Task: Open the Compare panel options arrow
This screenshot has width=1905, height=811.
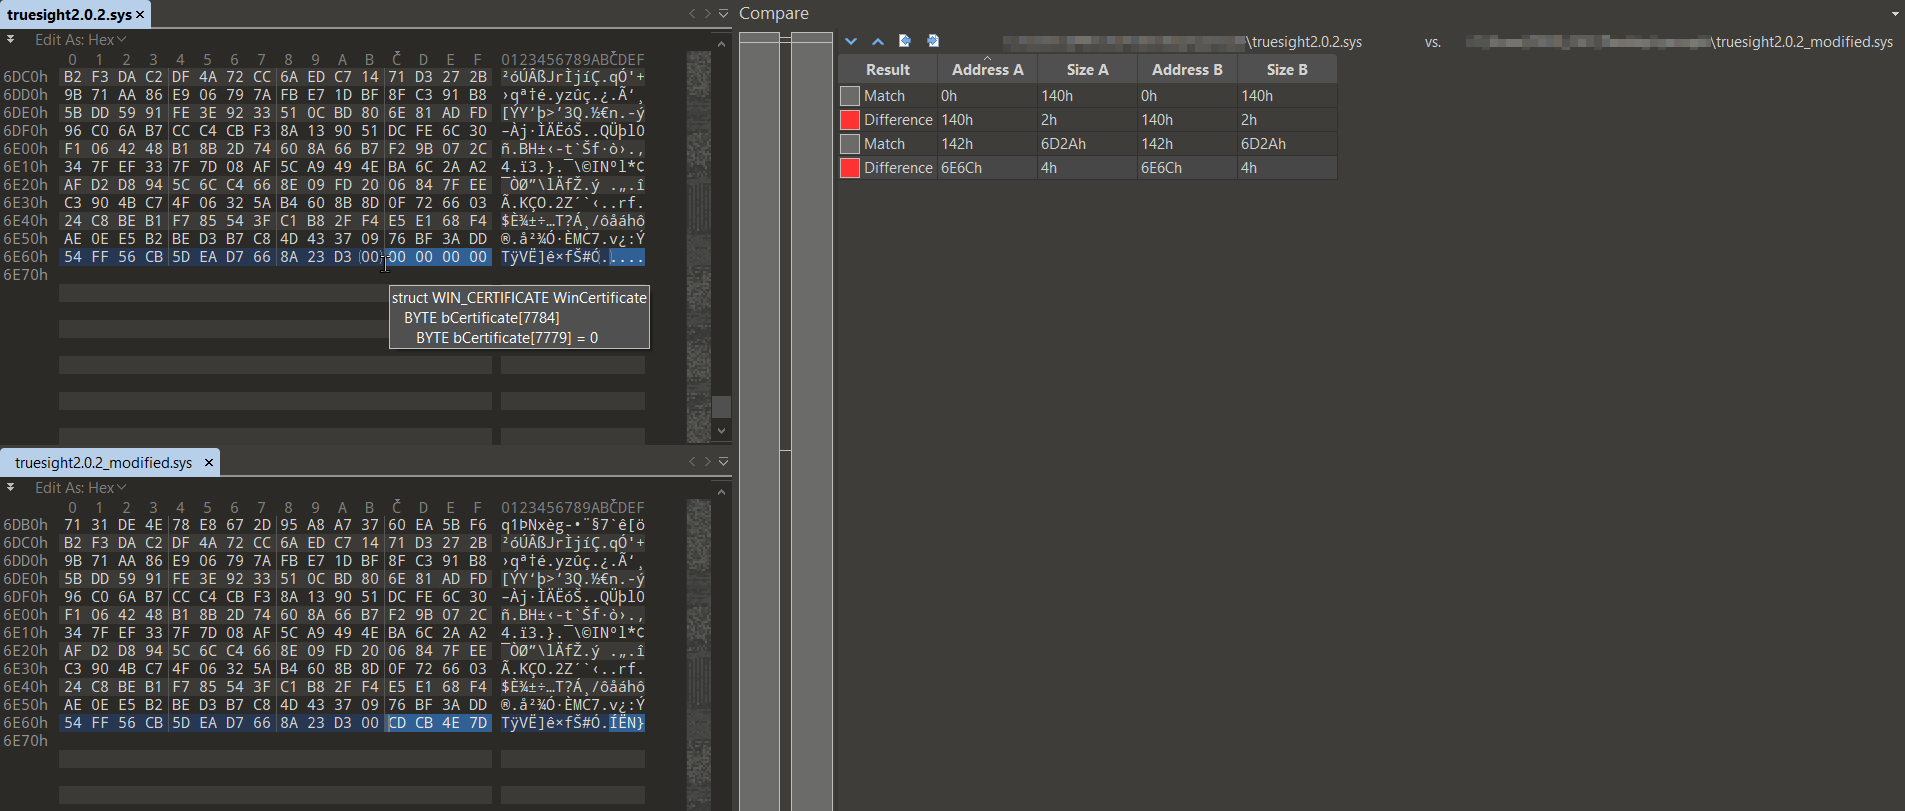Action: (1895, 14)
